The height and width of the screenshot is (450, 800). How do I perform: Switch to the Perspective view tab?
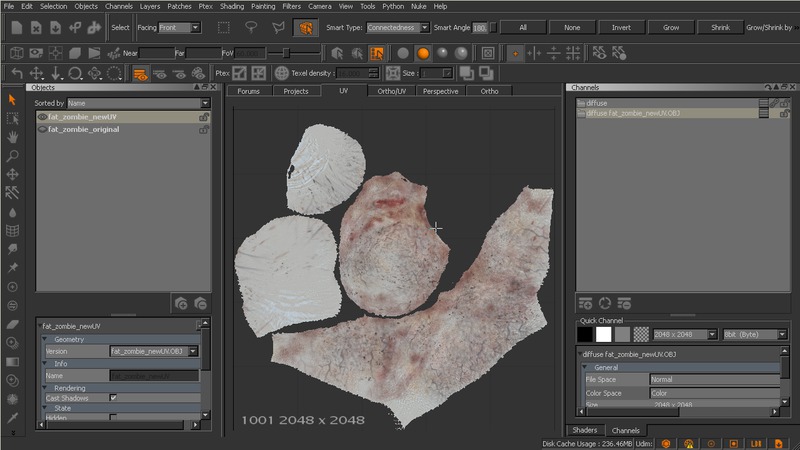pos(440,91)
